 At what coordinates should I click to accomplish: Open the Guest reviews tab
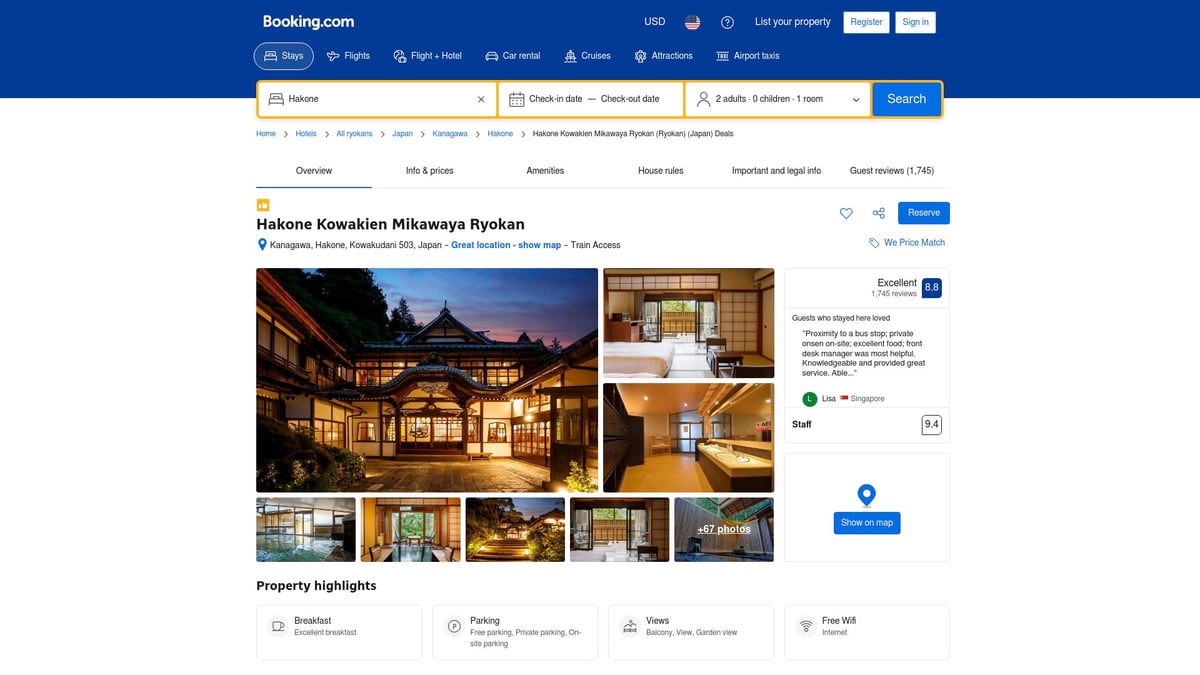point(891,170)
